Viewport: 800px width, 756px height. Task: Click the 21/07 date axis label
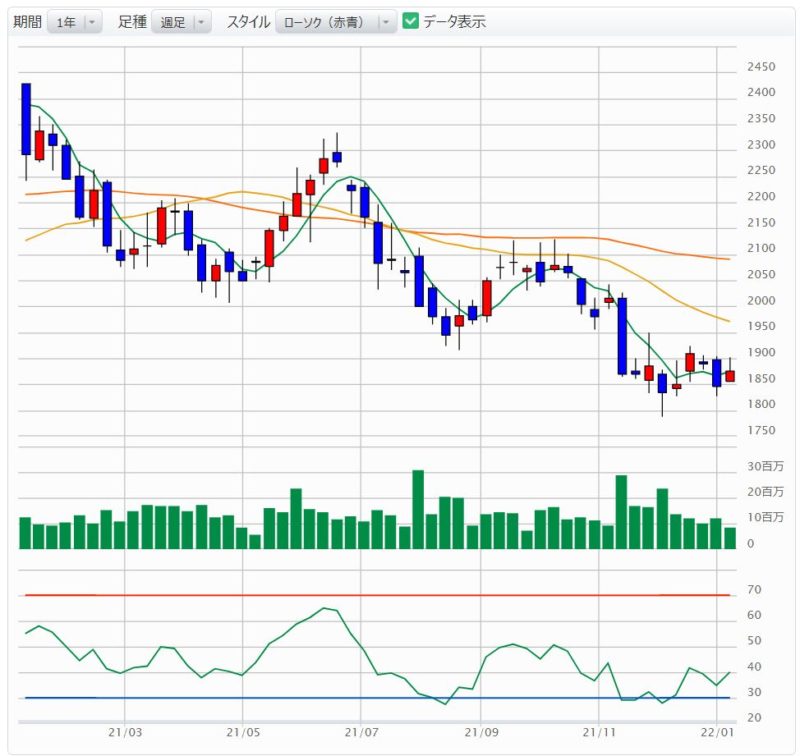pyautogui.click(x=361, y=733)
